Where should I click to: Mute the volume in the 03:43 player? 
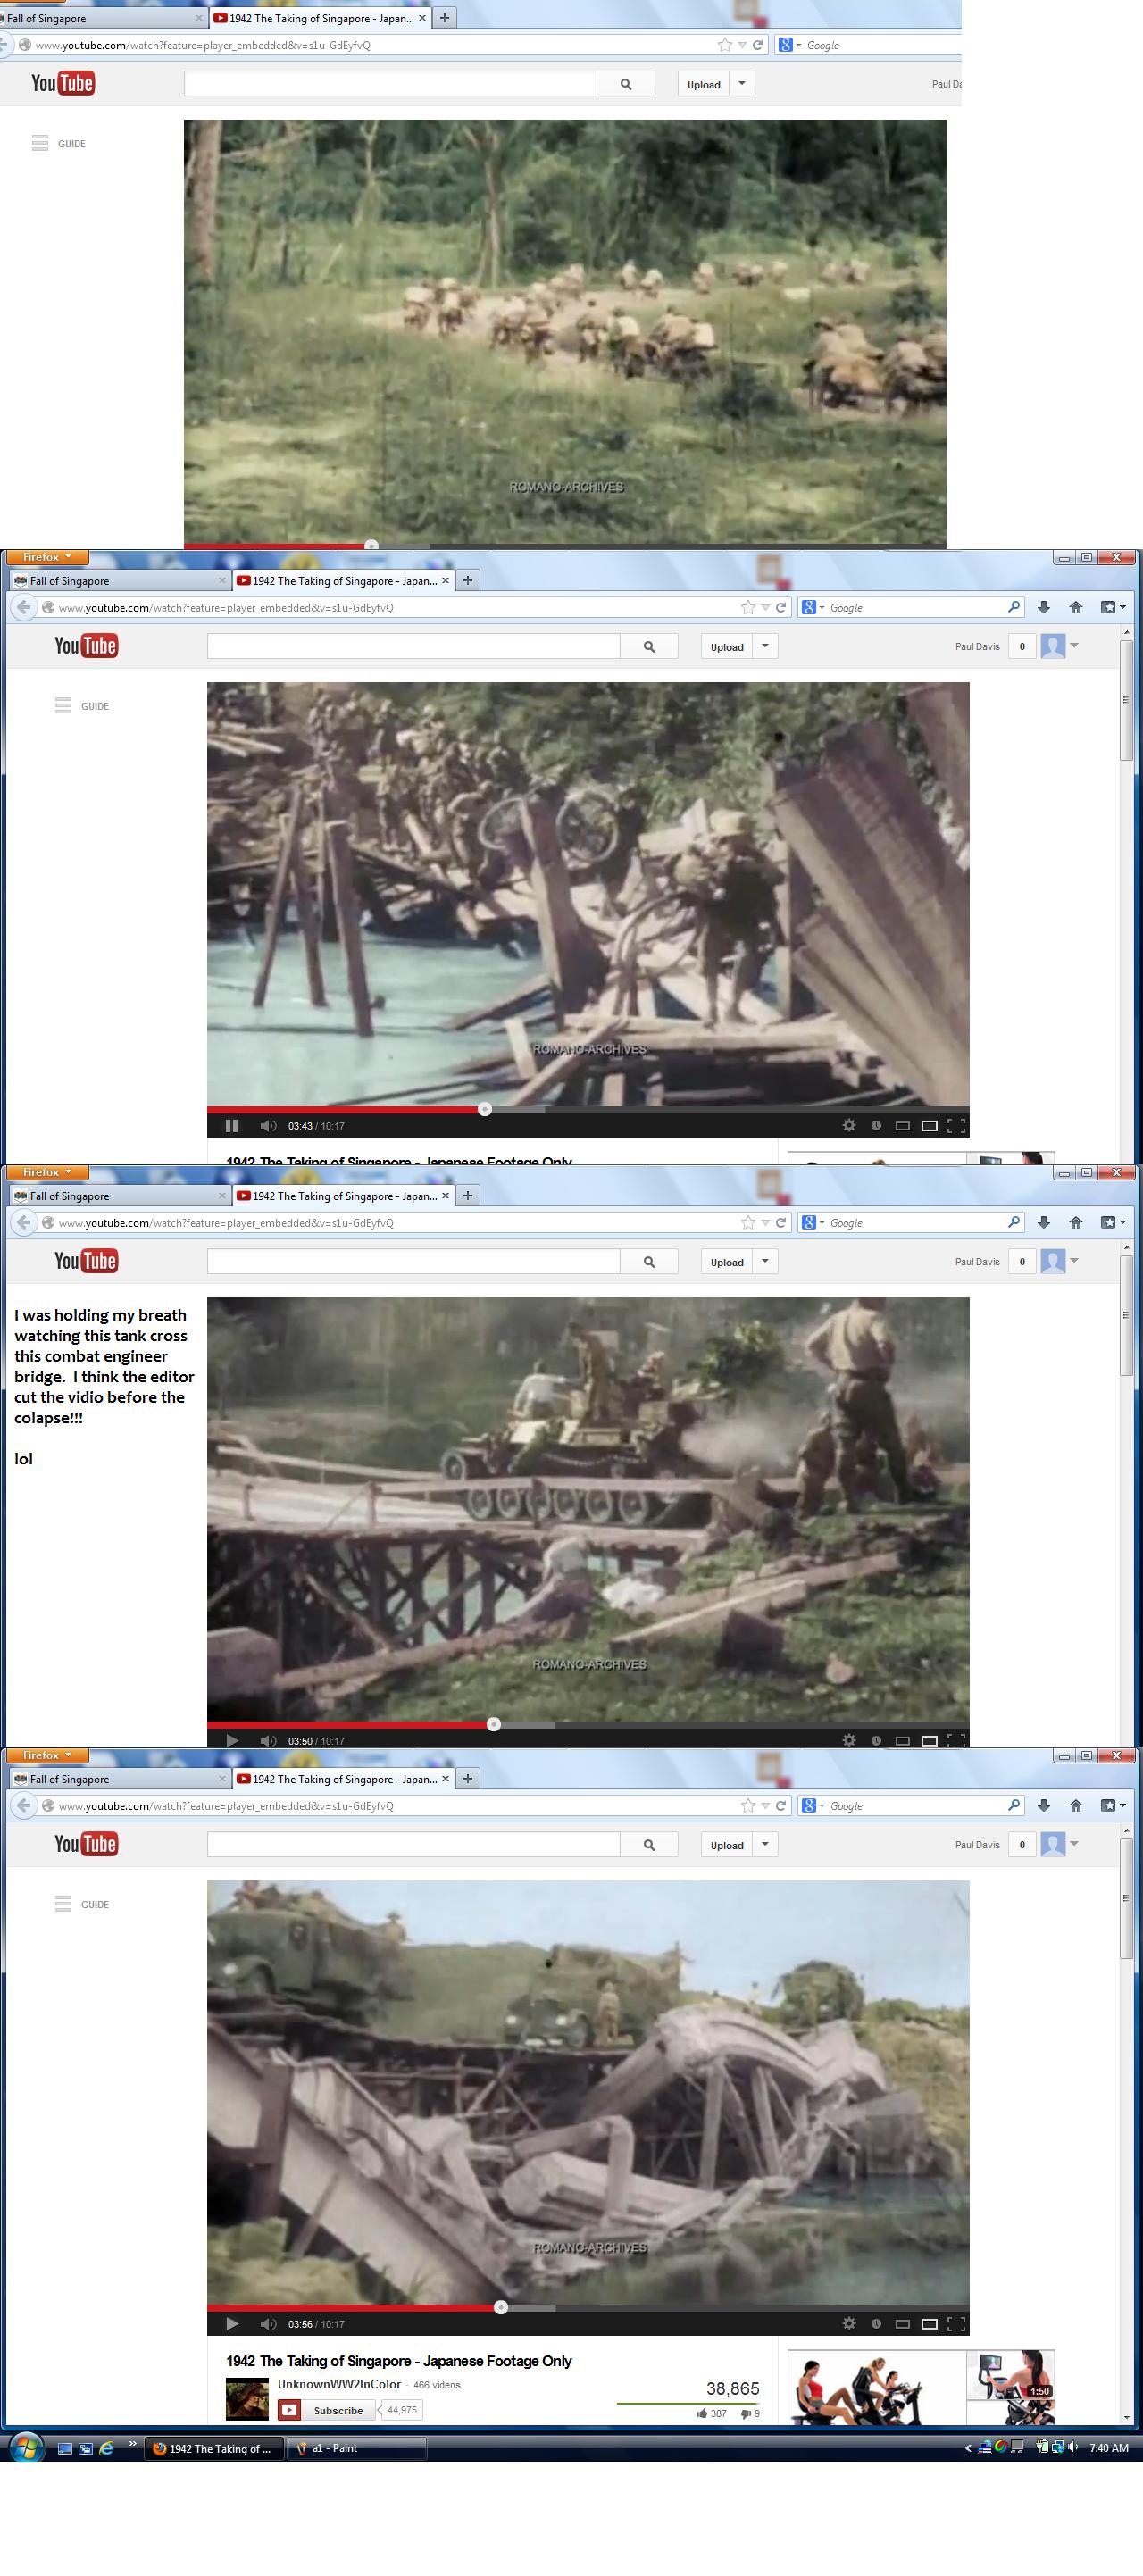coord(267,1126)
